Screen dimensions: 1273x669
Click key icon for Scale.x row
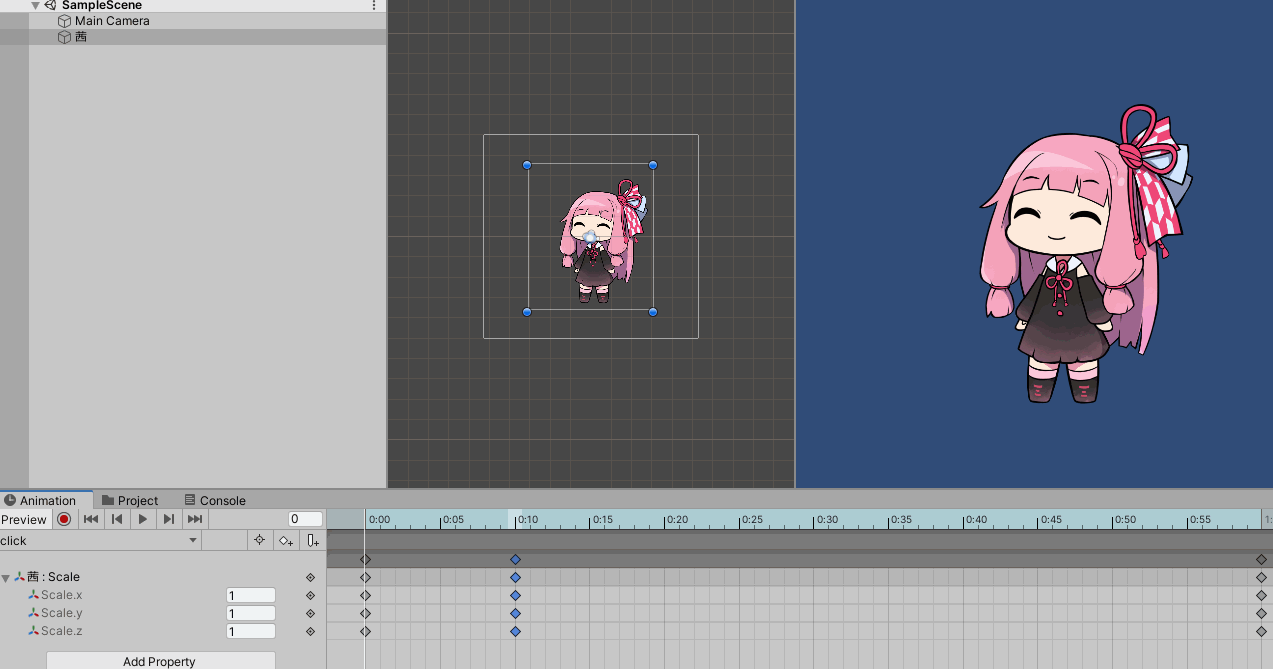pyautogui.click(x=310, y=595)
